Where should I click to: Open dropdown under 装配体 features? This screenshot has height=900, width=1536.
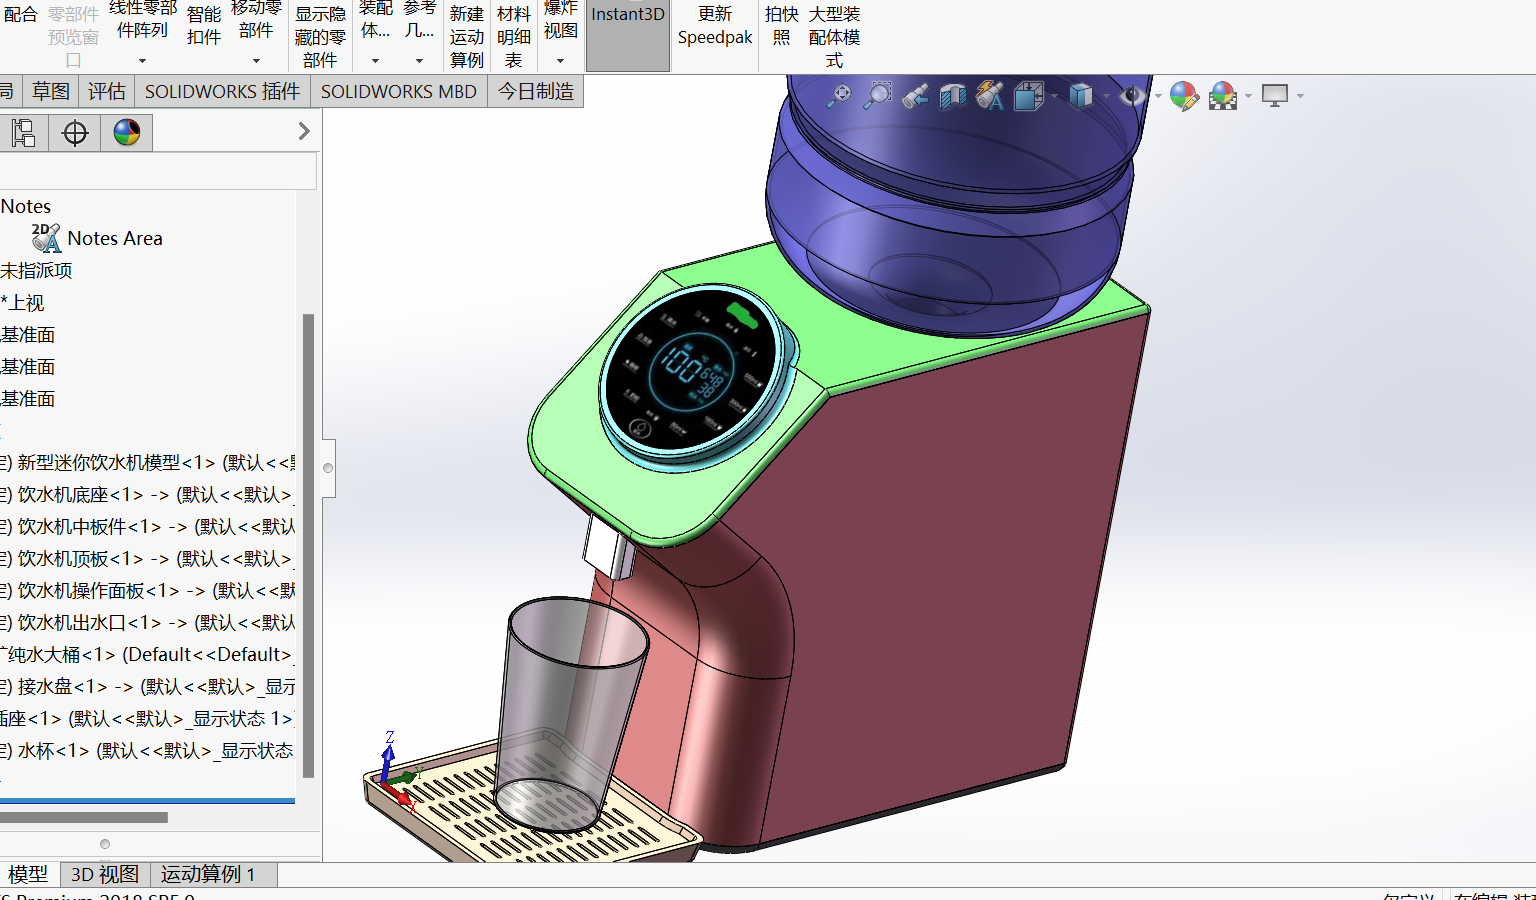pyautogui.click(x=375, y=61)
